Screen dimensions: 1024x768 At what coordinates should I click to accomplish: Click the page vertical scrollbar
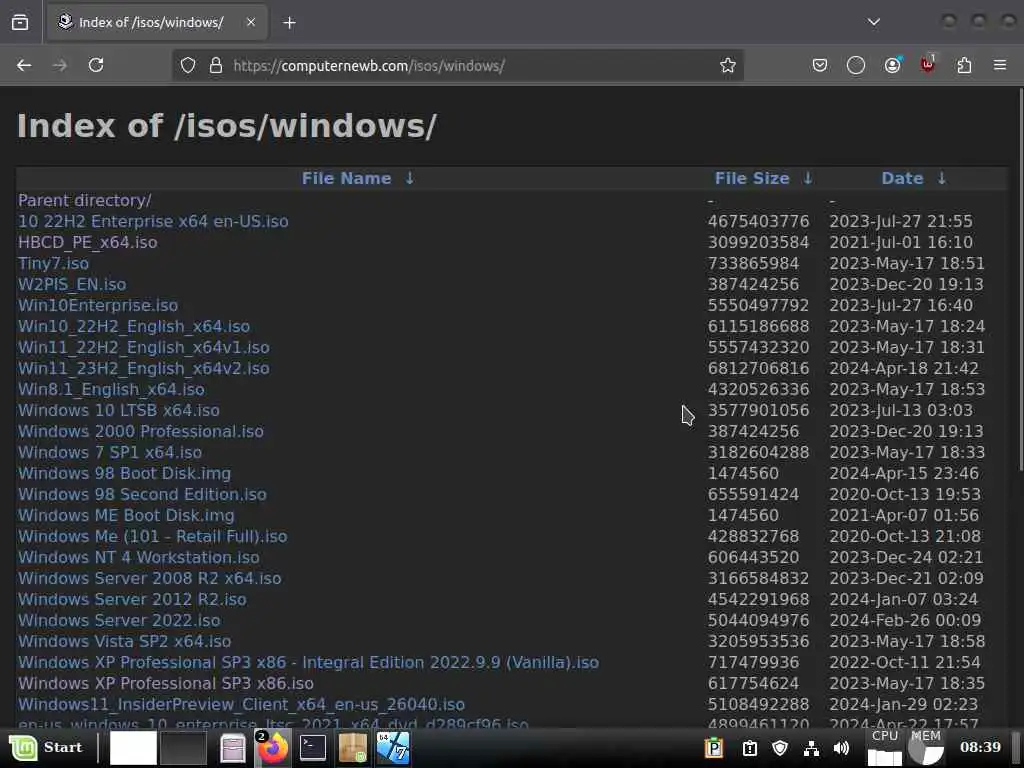1020,278
